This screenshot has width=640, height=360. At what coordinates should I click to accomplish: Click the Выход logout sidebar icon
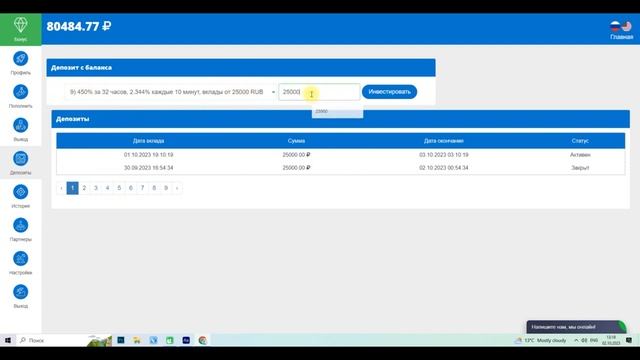[x=20, y=292]
